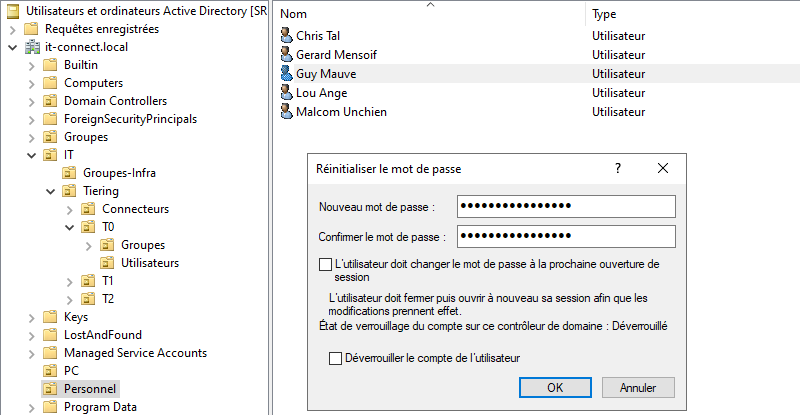Image resolution: width=800 pixels, height=415 pixels.
Task: Confirm password reset with OK
Action: pyautogui.click(x=555, y=387)
